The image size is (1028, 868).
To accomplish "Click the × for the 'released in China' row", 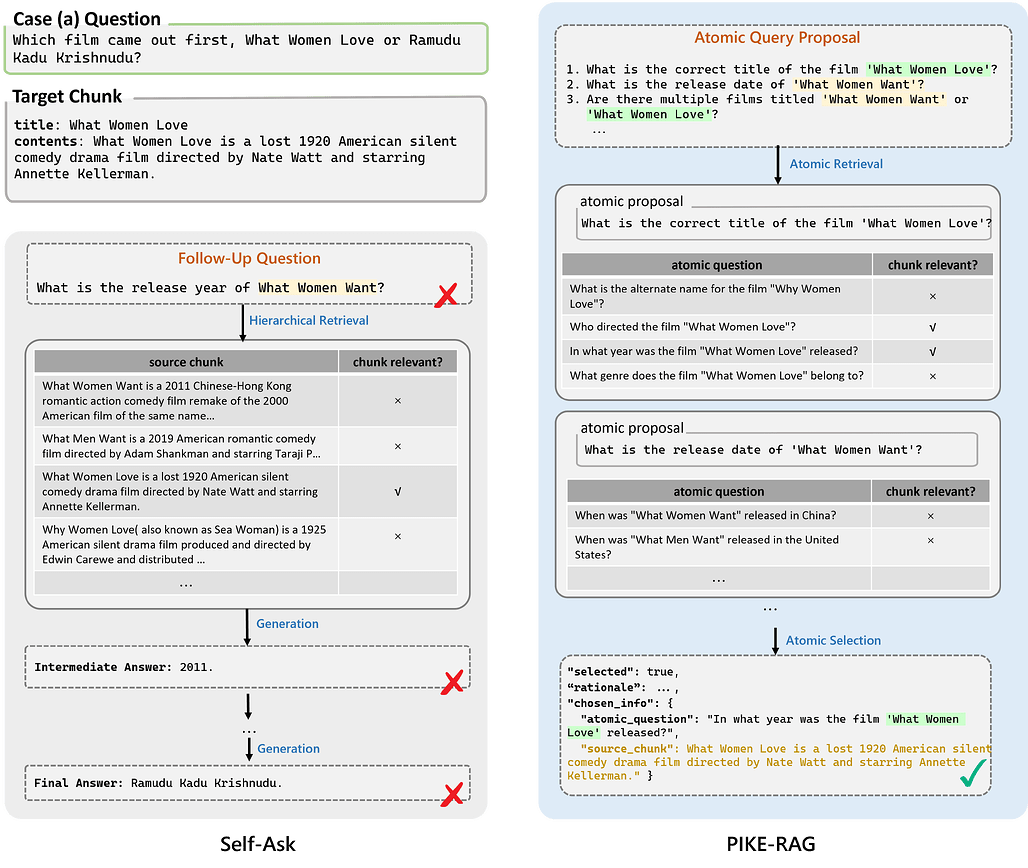I will point(930,516).
